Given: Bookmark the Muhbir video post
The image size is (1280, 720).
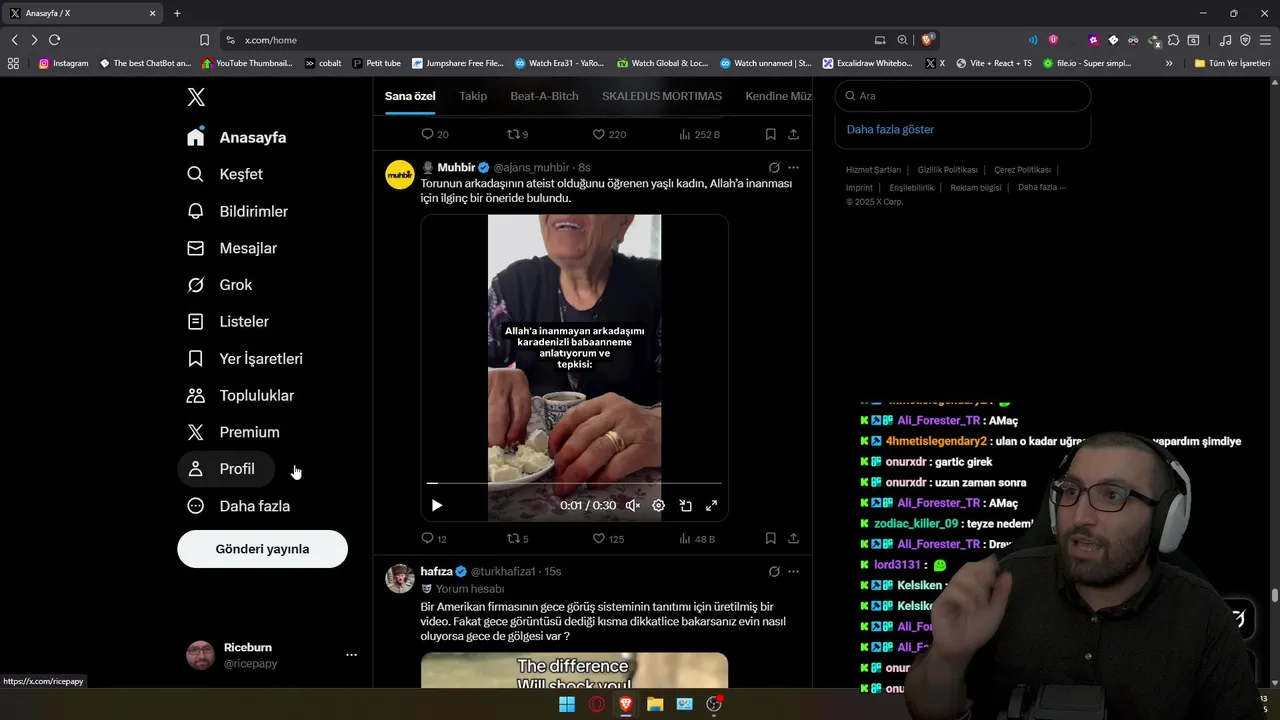Looking at the screenshot, I should 770,538.
